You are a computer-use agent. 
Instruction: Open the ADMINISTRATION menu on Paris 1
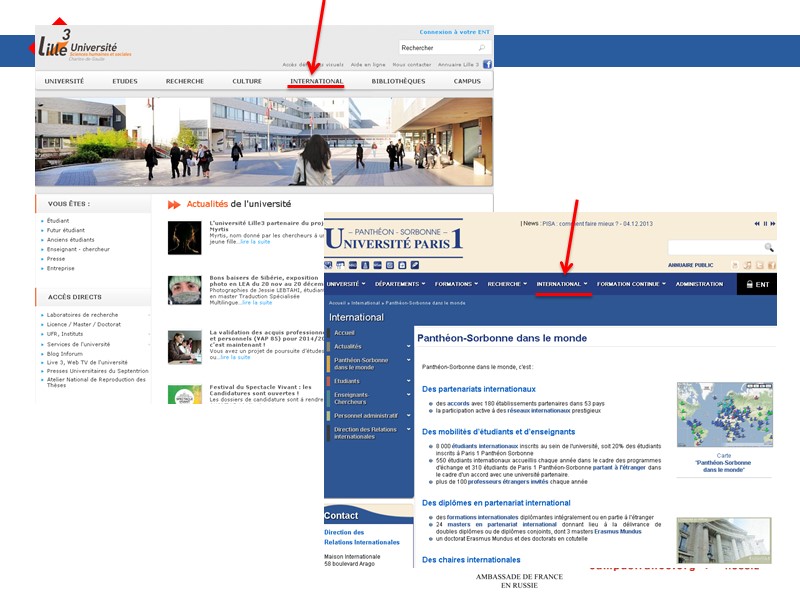(x=699, y=284)
